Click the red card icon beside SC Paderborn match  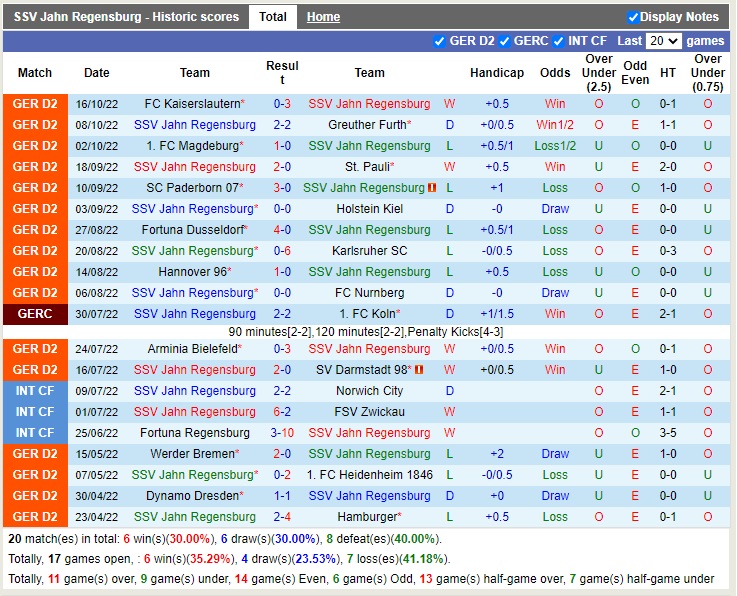(x=432, y=188)
